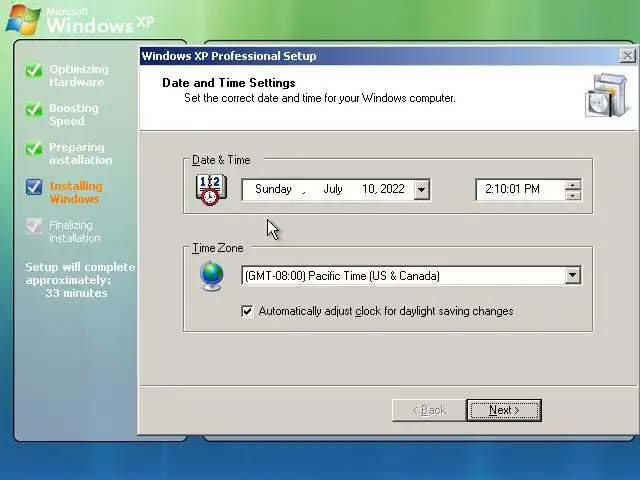This screenshot has height=480, width=640.
Task: Click the green check beside Preparing installation
Action: coord(34,148)
